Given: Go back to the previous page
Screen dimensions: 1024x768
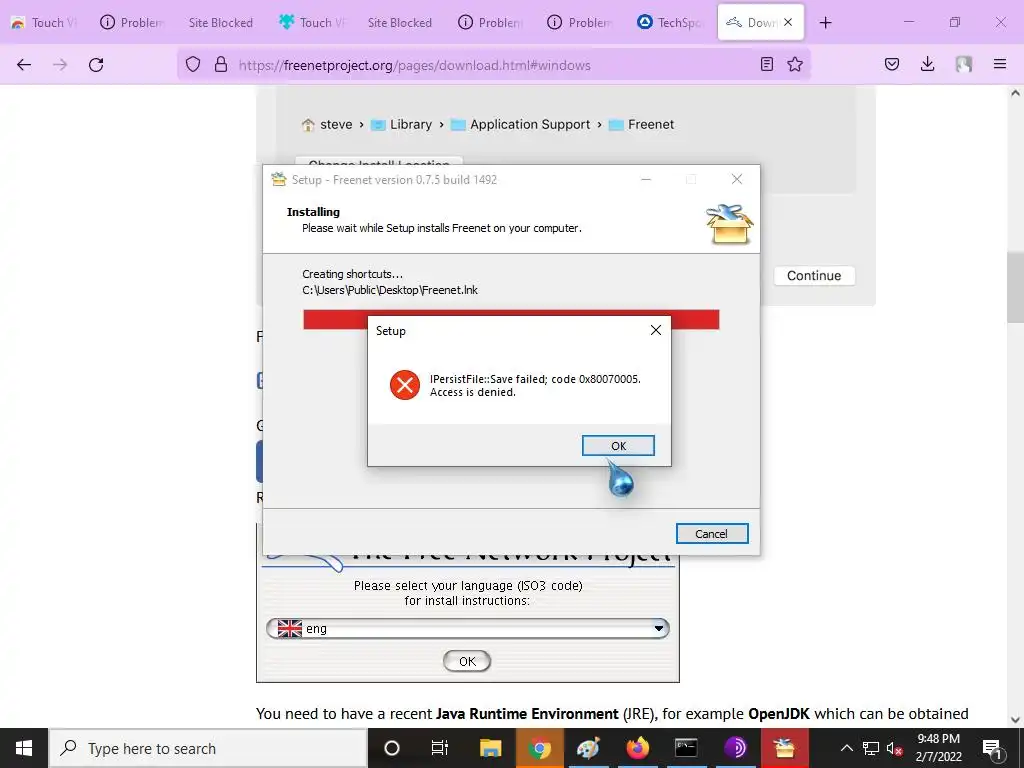Looking at the screenshot, I should click(x=24, y=64).
